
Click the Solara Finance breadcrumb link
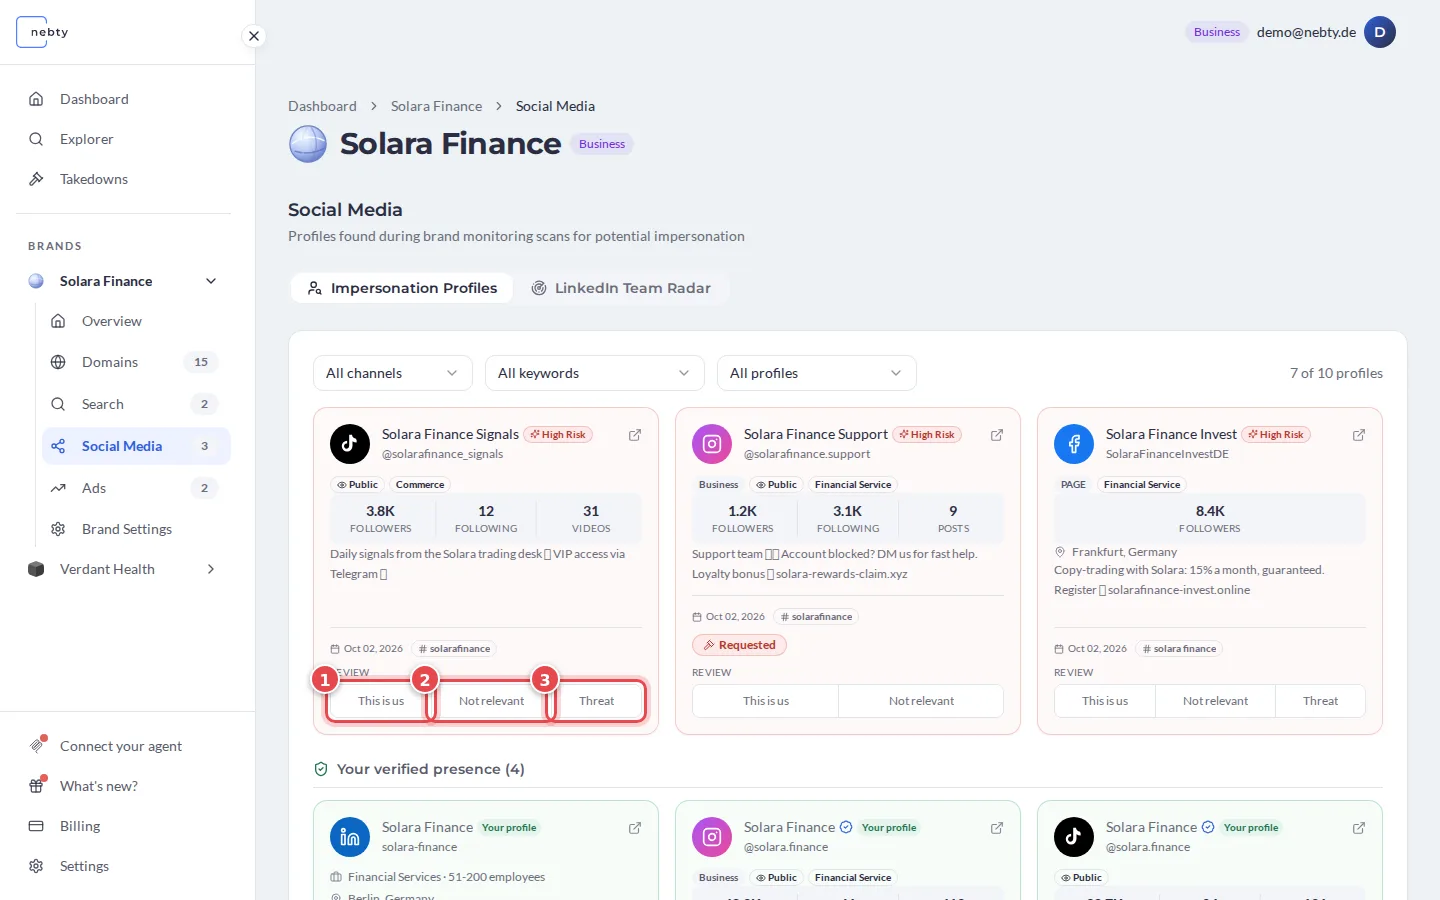point(436,106)
